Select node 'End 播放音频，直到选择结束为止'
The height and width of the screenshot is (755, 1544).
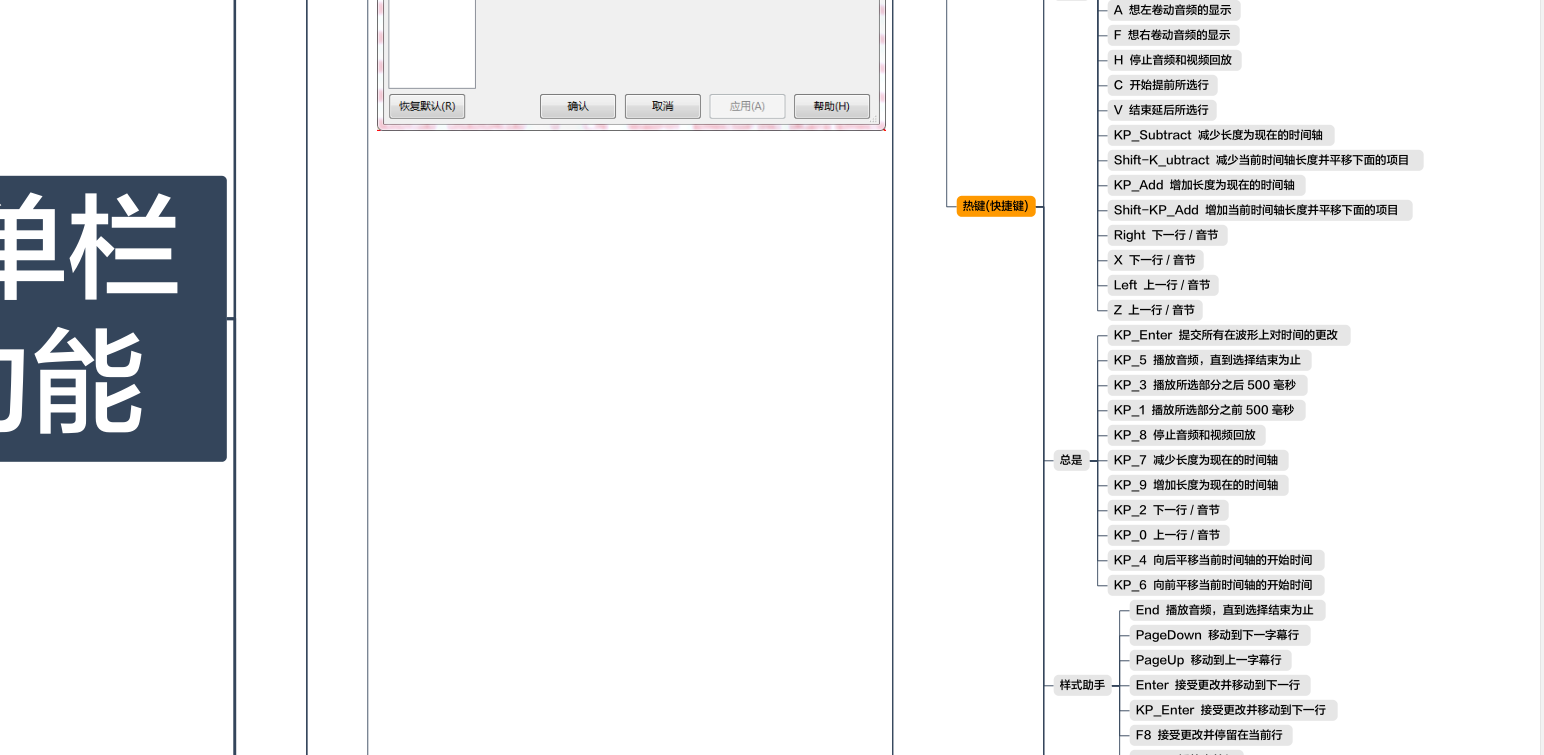[x=1227, y=610]
